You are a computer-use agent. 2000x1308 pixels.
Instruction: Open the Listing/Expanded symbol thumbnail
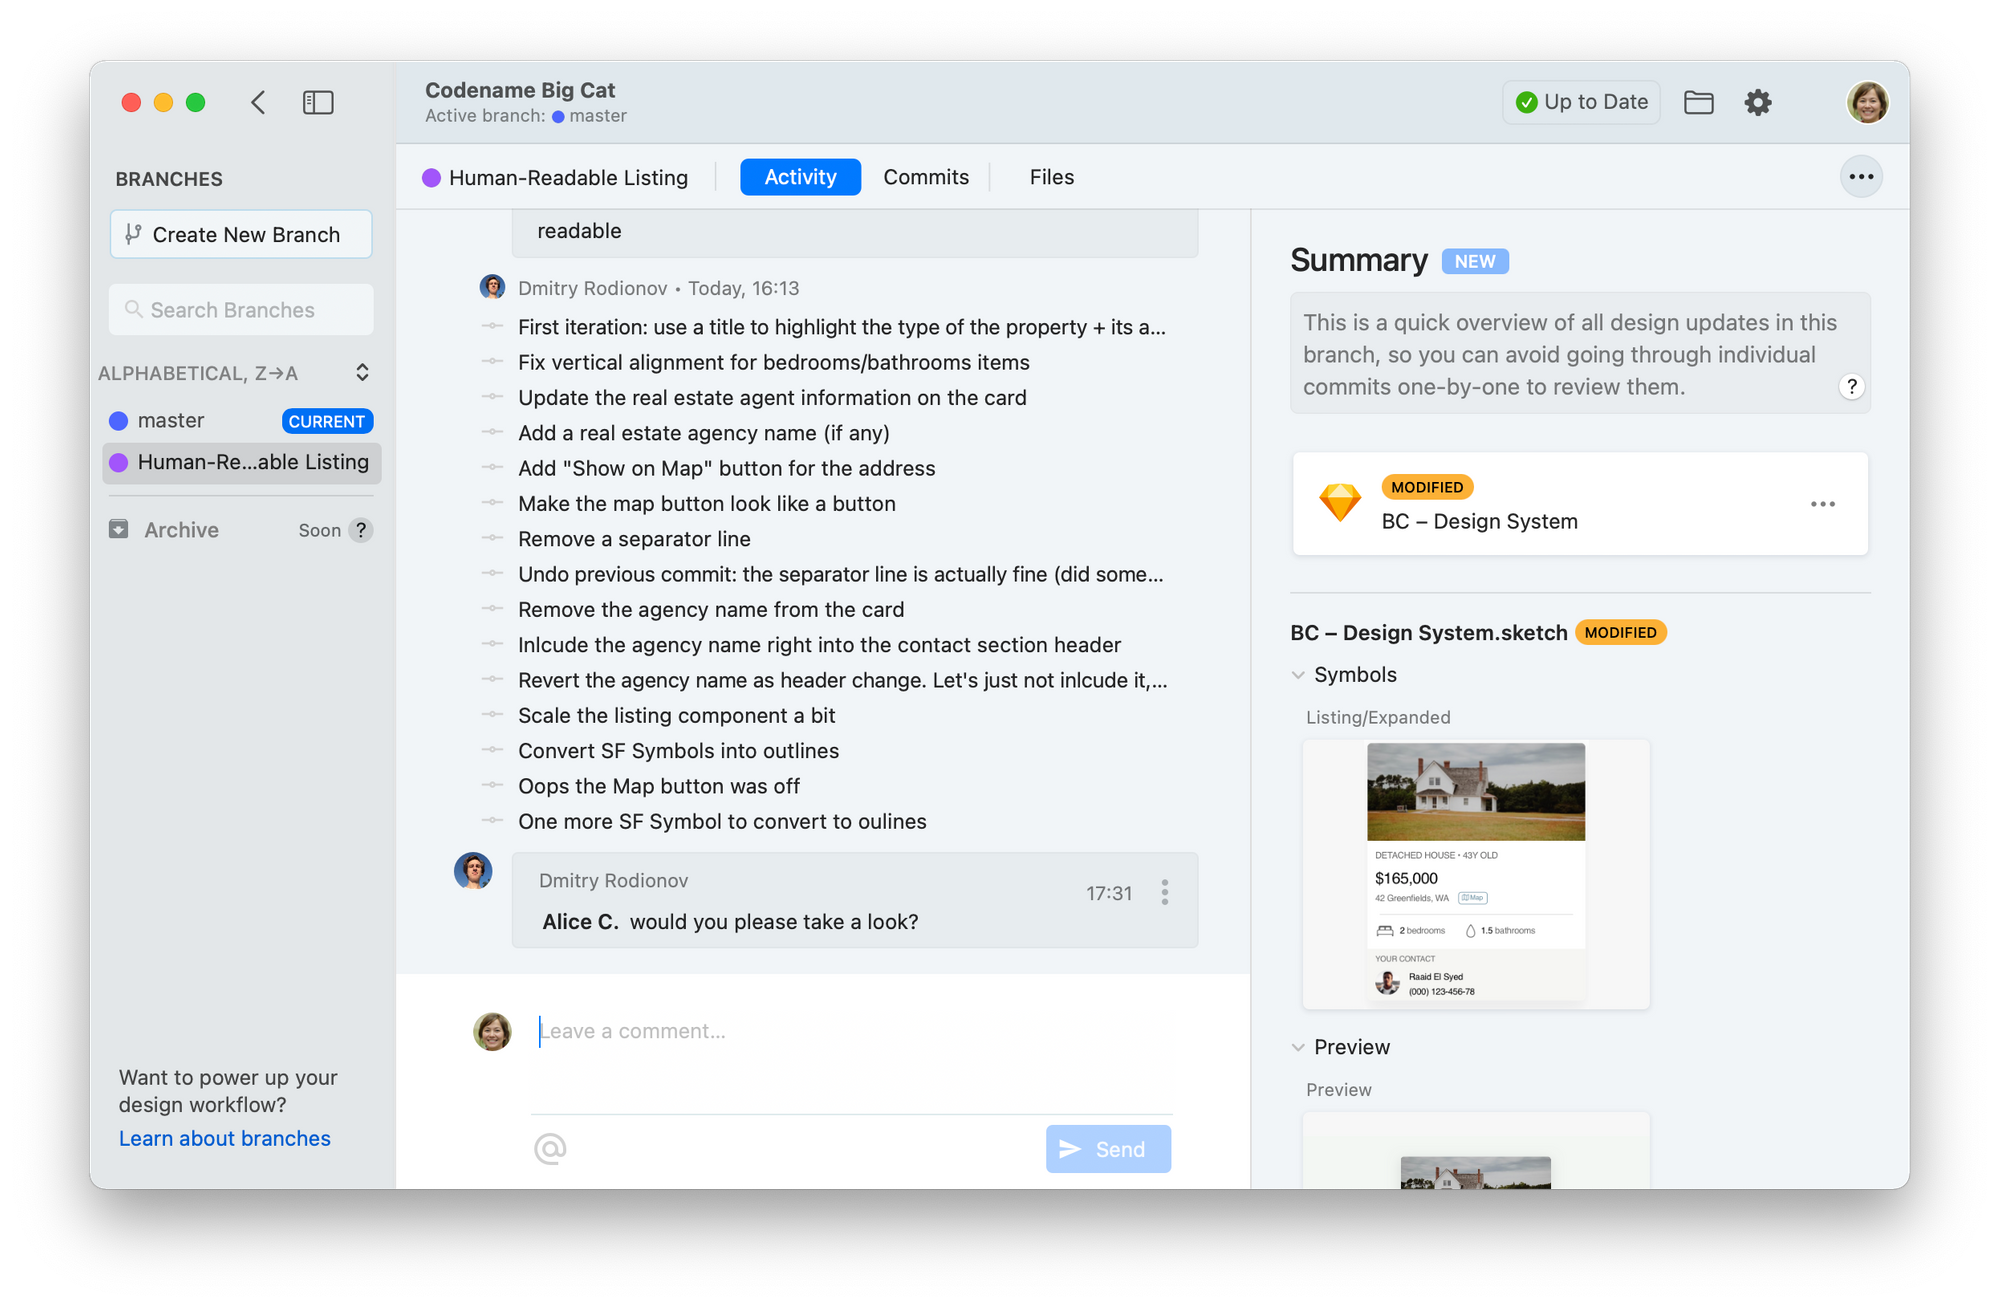1476,874
